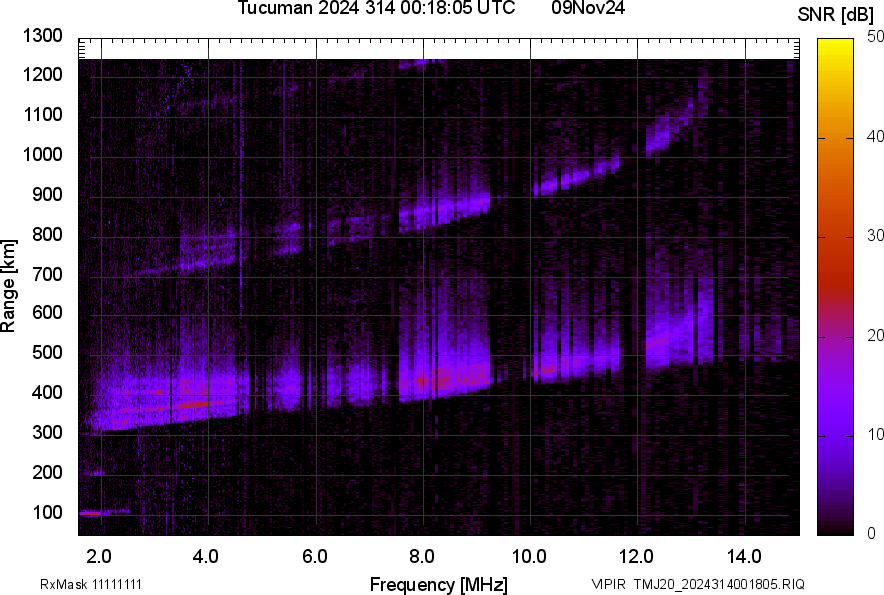The width and height of the screenshot is (884, 595).
Task: Click the range tick label '200'
Action: pos(47,472)
